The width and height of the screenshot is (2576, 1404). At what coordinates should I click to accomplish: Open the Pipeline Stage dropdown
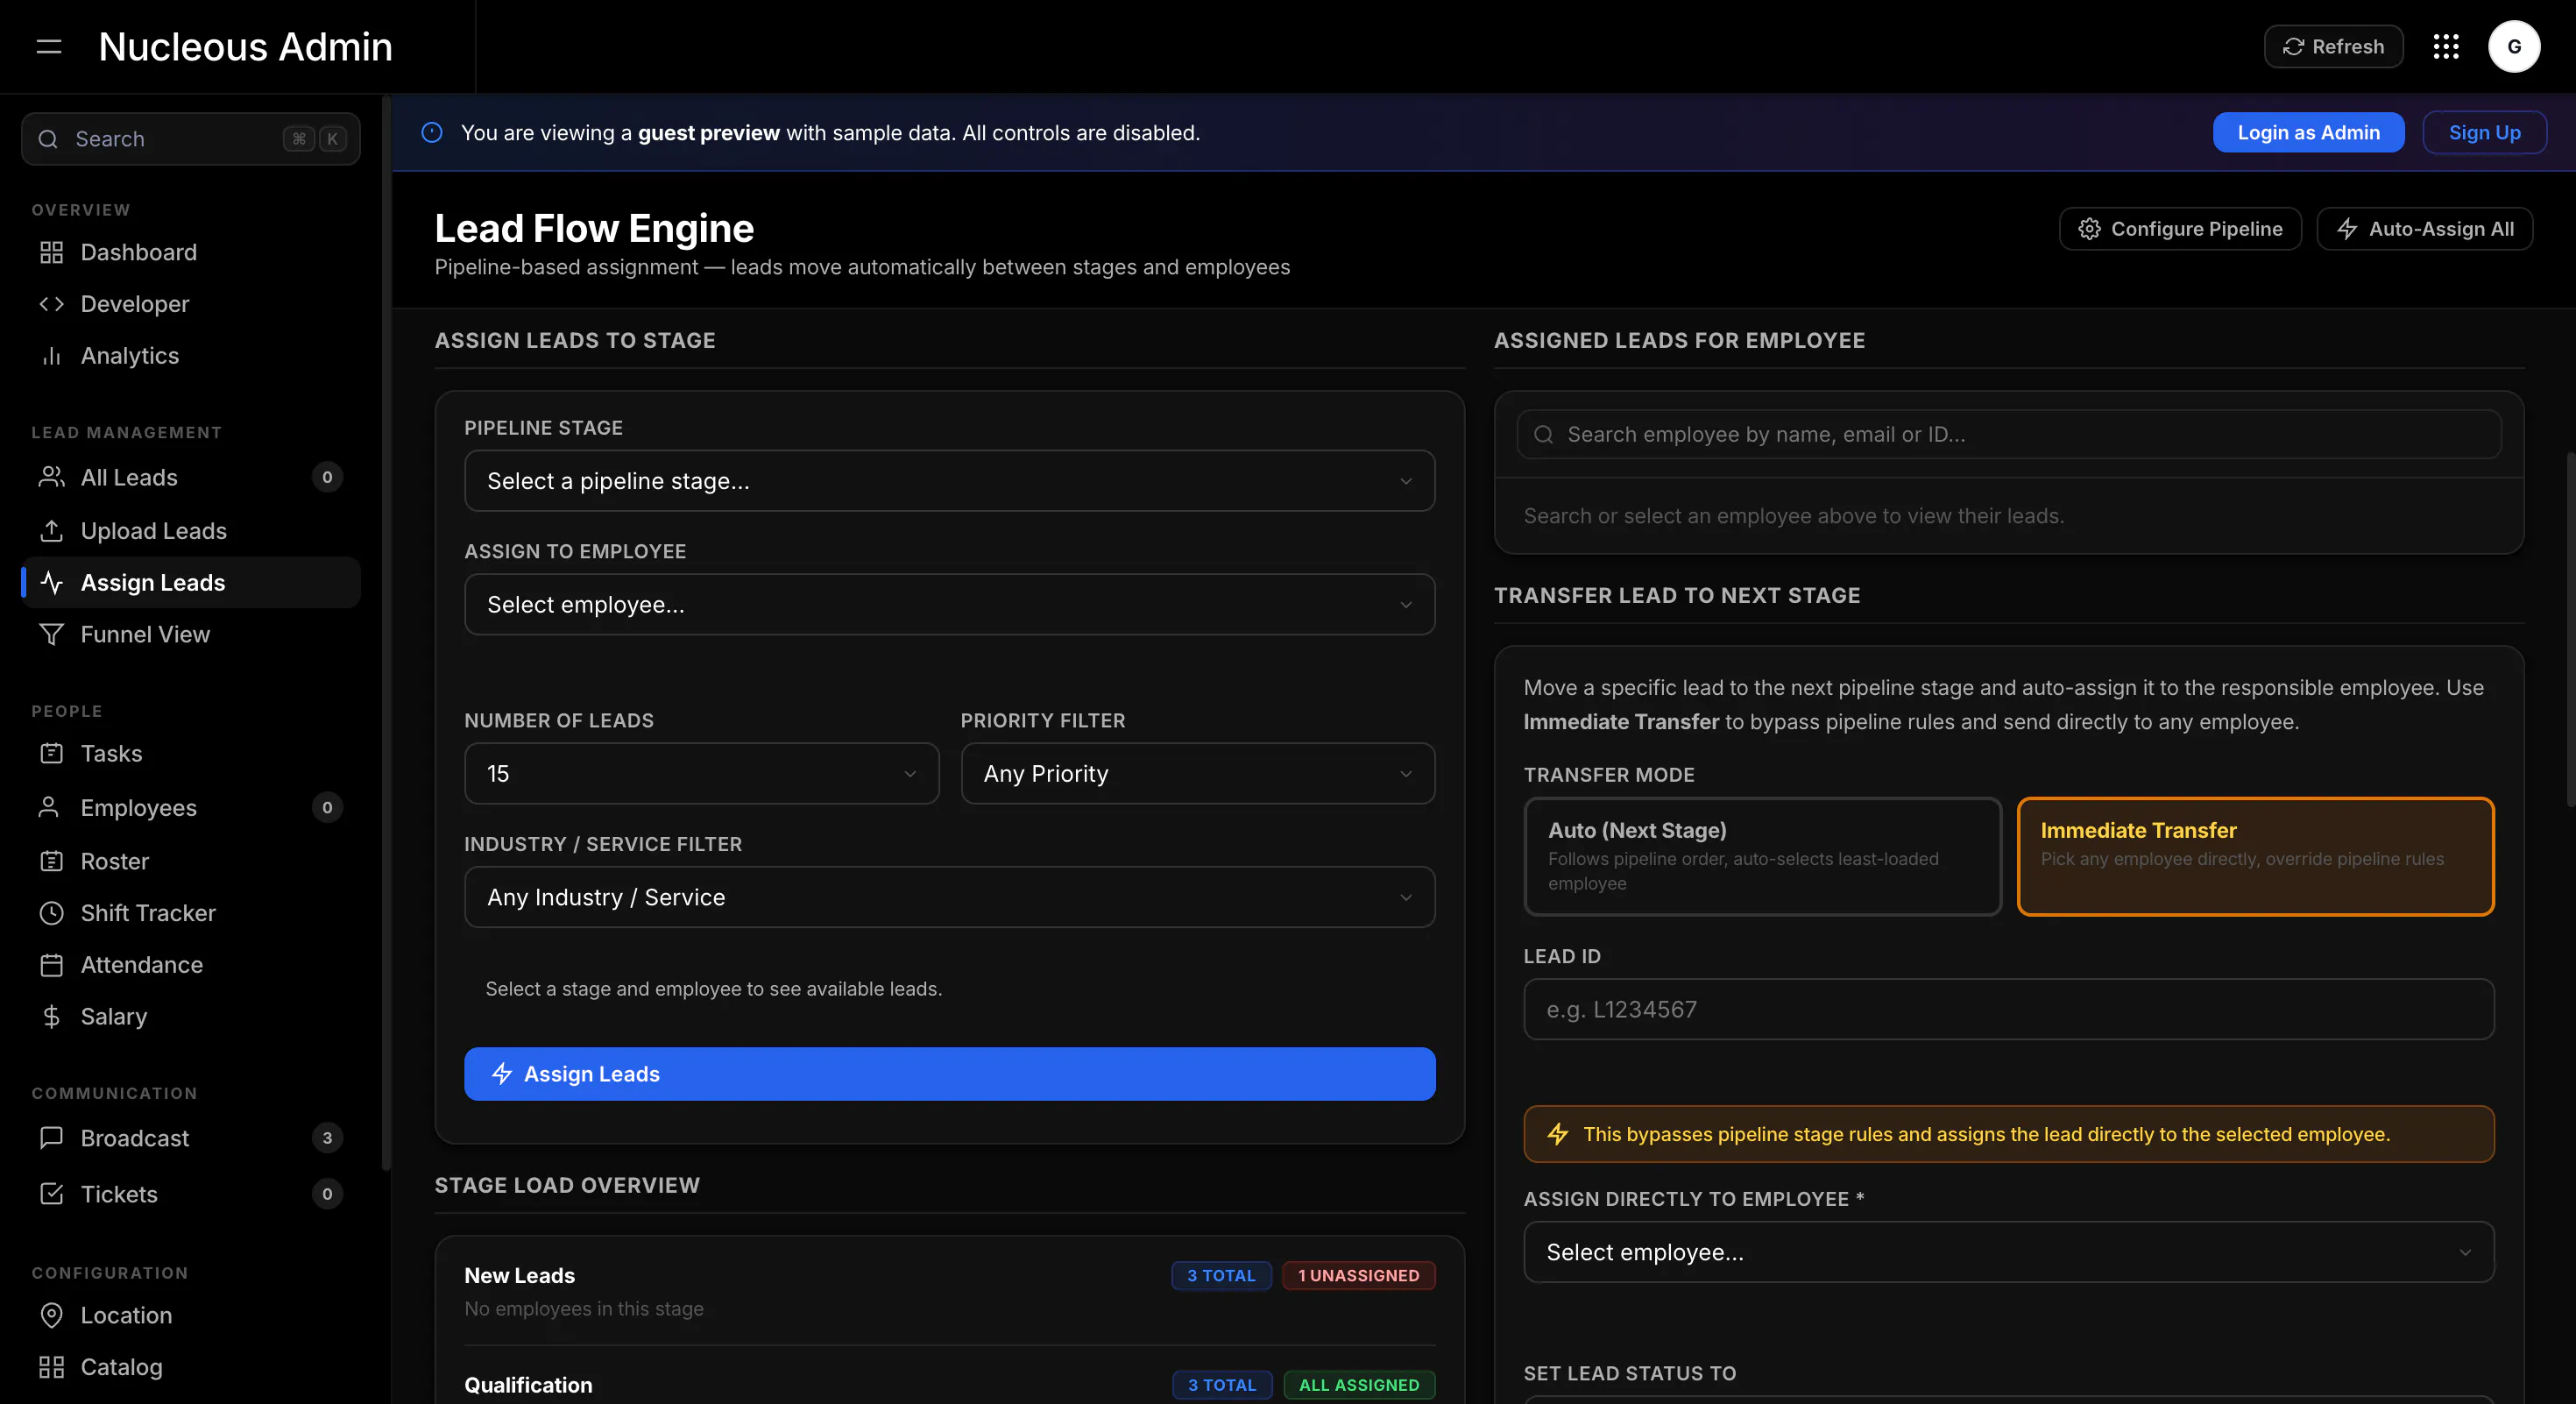949,481
